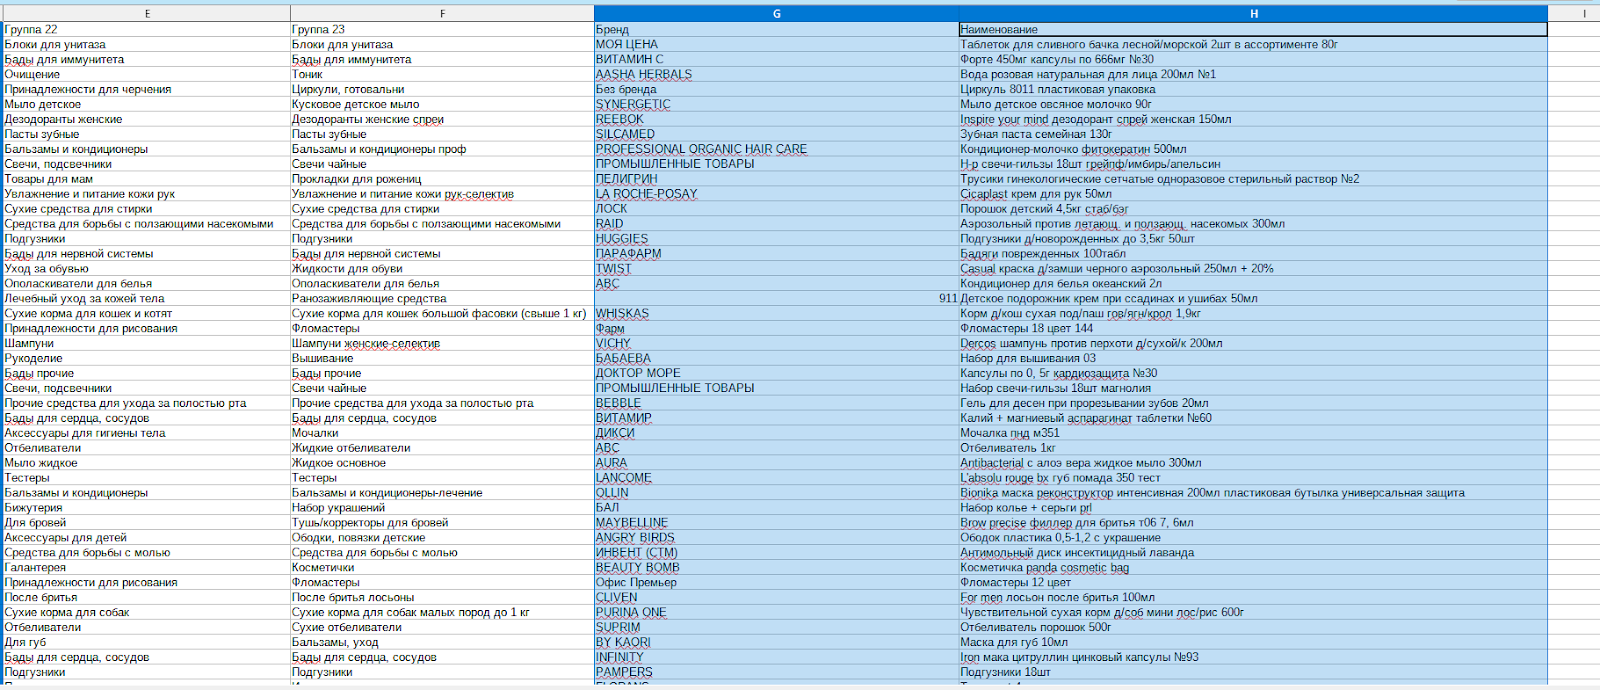Select 'Фломастеры 12 цвет' cell

1253,582
